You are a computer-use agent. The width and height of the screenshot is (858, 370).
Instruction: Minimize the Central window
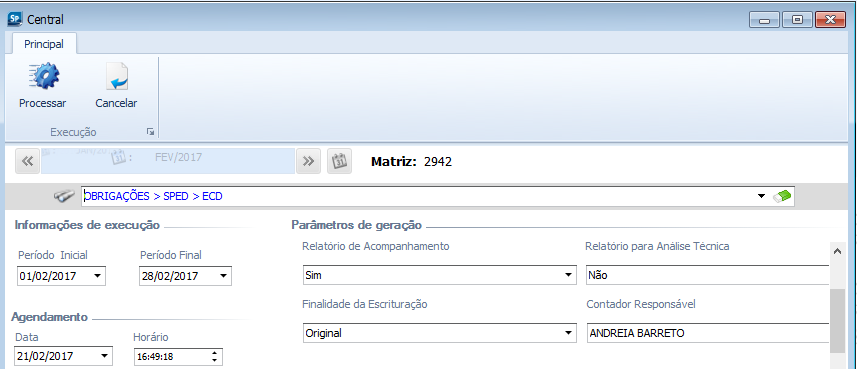764,20
